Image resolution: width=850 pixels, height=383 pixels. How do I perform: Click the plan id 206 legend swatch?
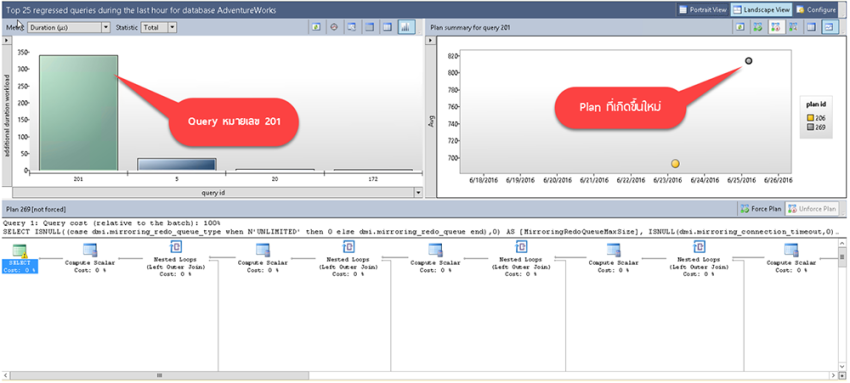810,118
